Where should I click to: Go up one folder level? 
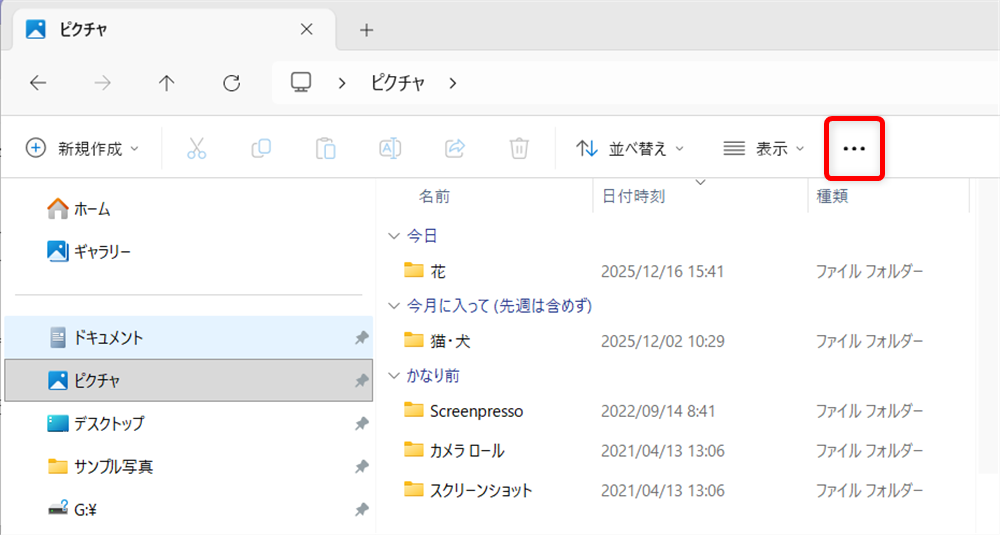pos(166,83)
